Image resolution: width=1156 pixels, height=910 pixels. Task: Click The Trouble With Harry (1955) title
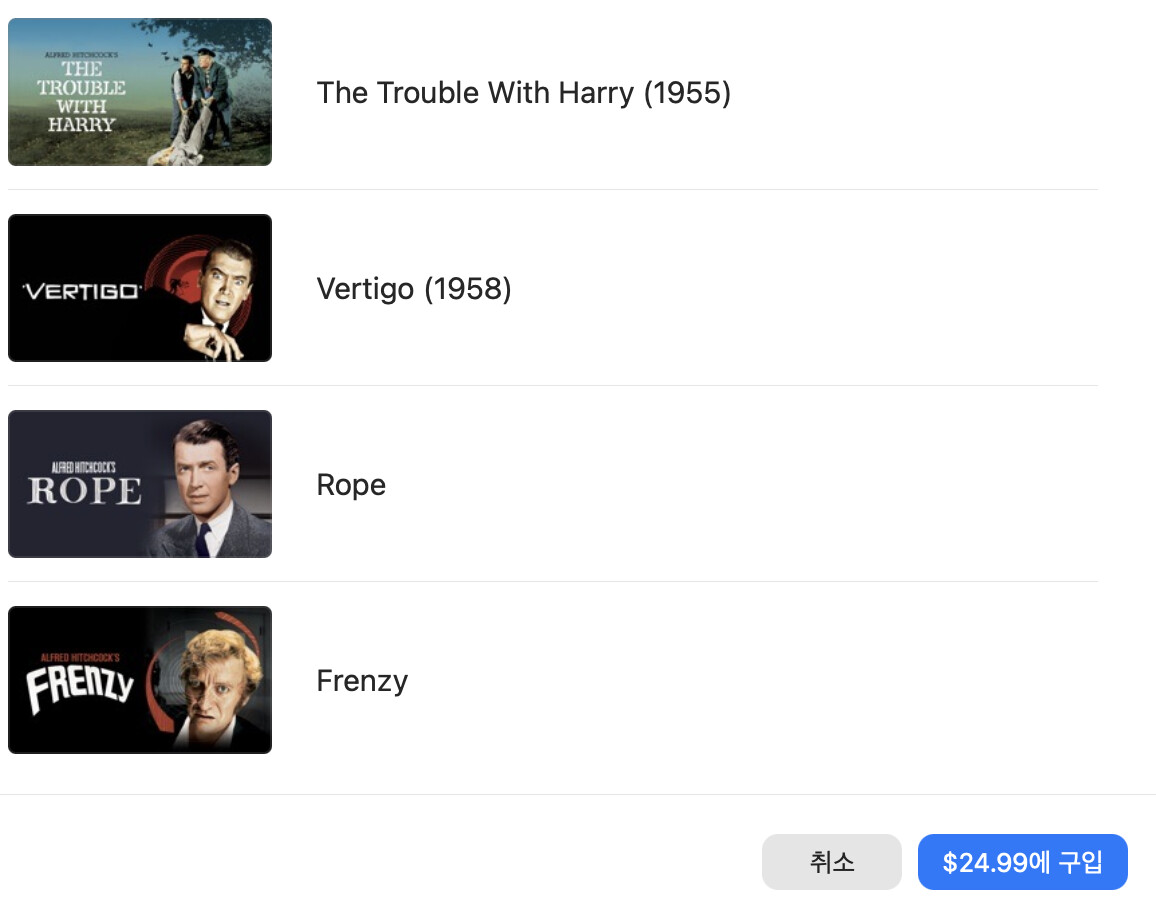tap(523, 93)
